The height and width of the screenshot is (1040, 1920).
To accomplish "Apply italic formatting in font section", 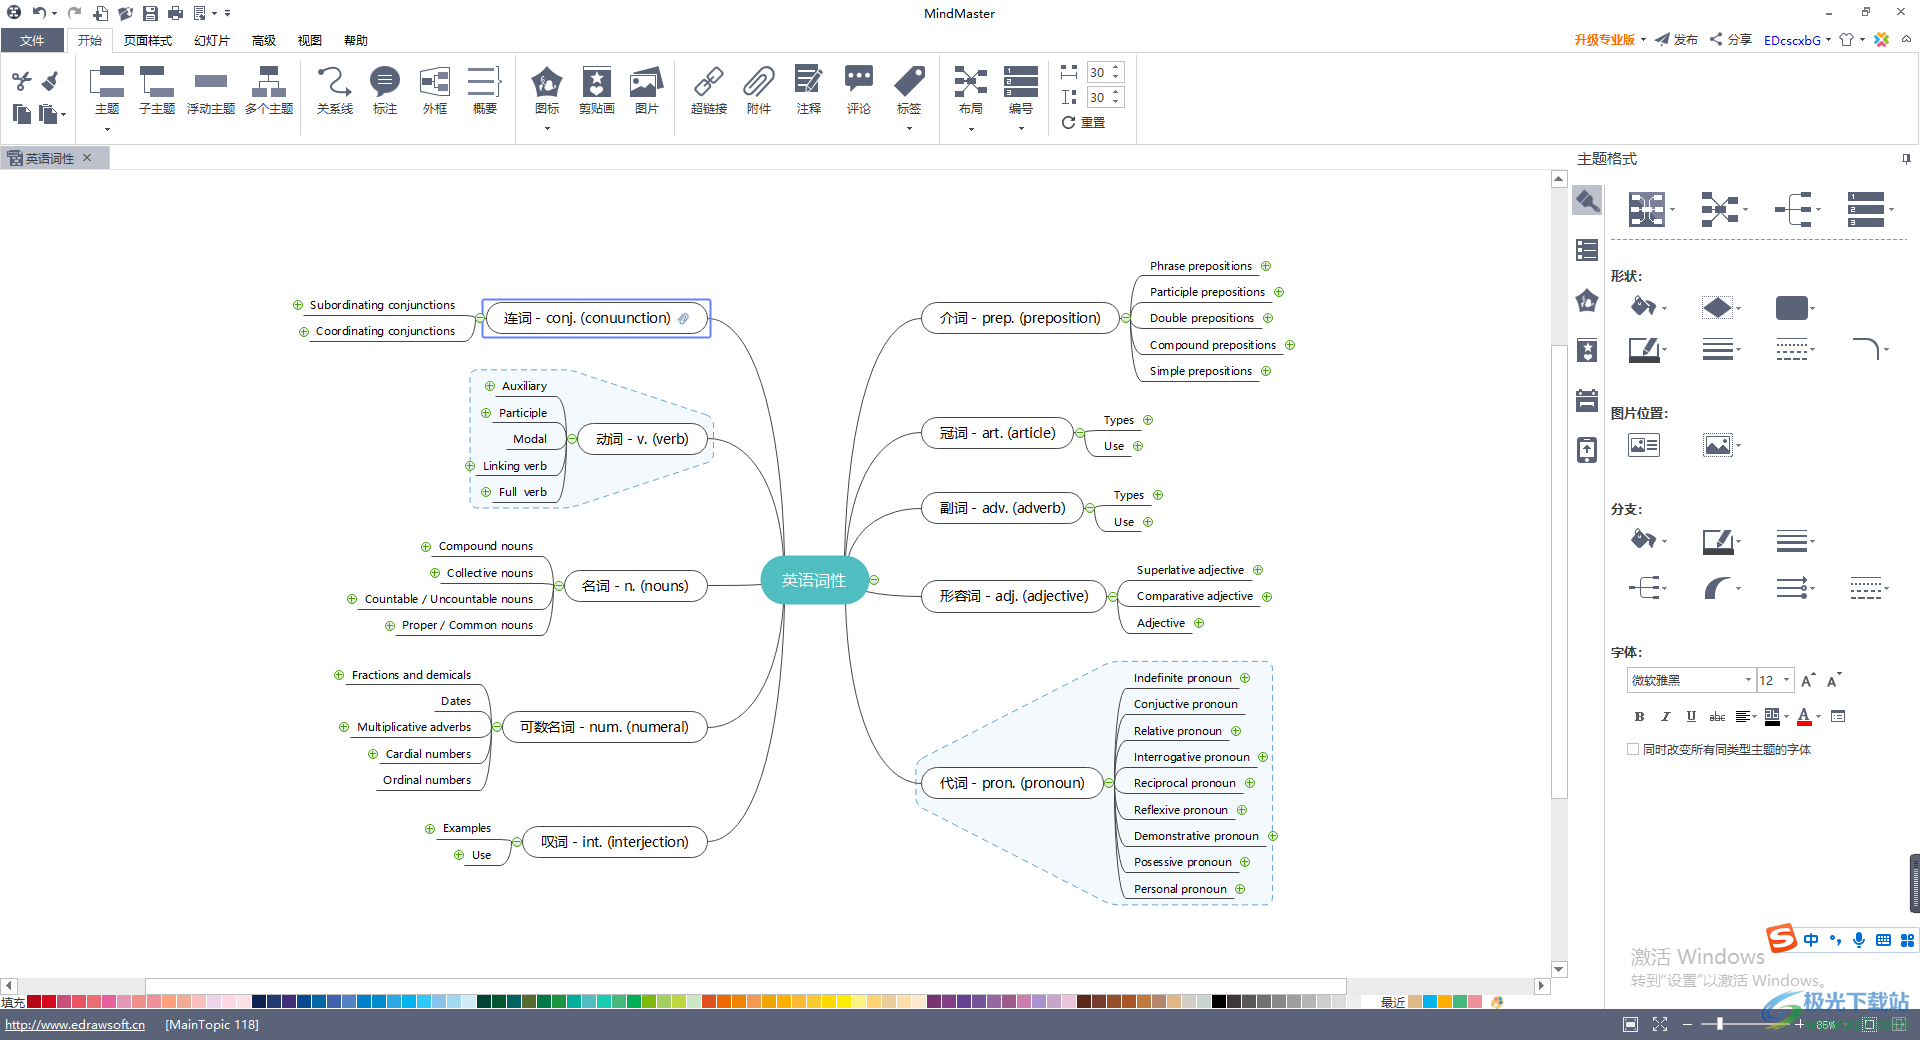I will click(x=1665, y=716).
